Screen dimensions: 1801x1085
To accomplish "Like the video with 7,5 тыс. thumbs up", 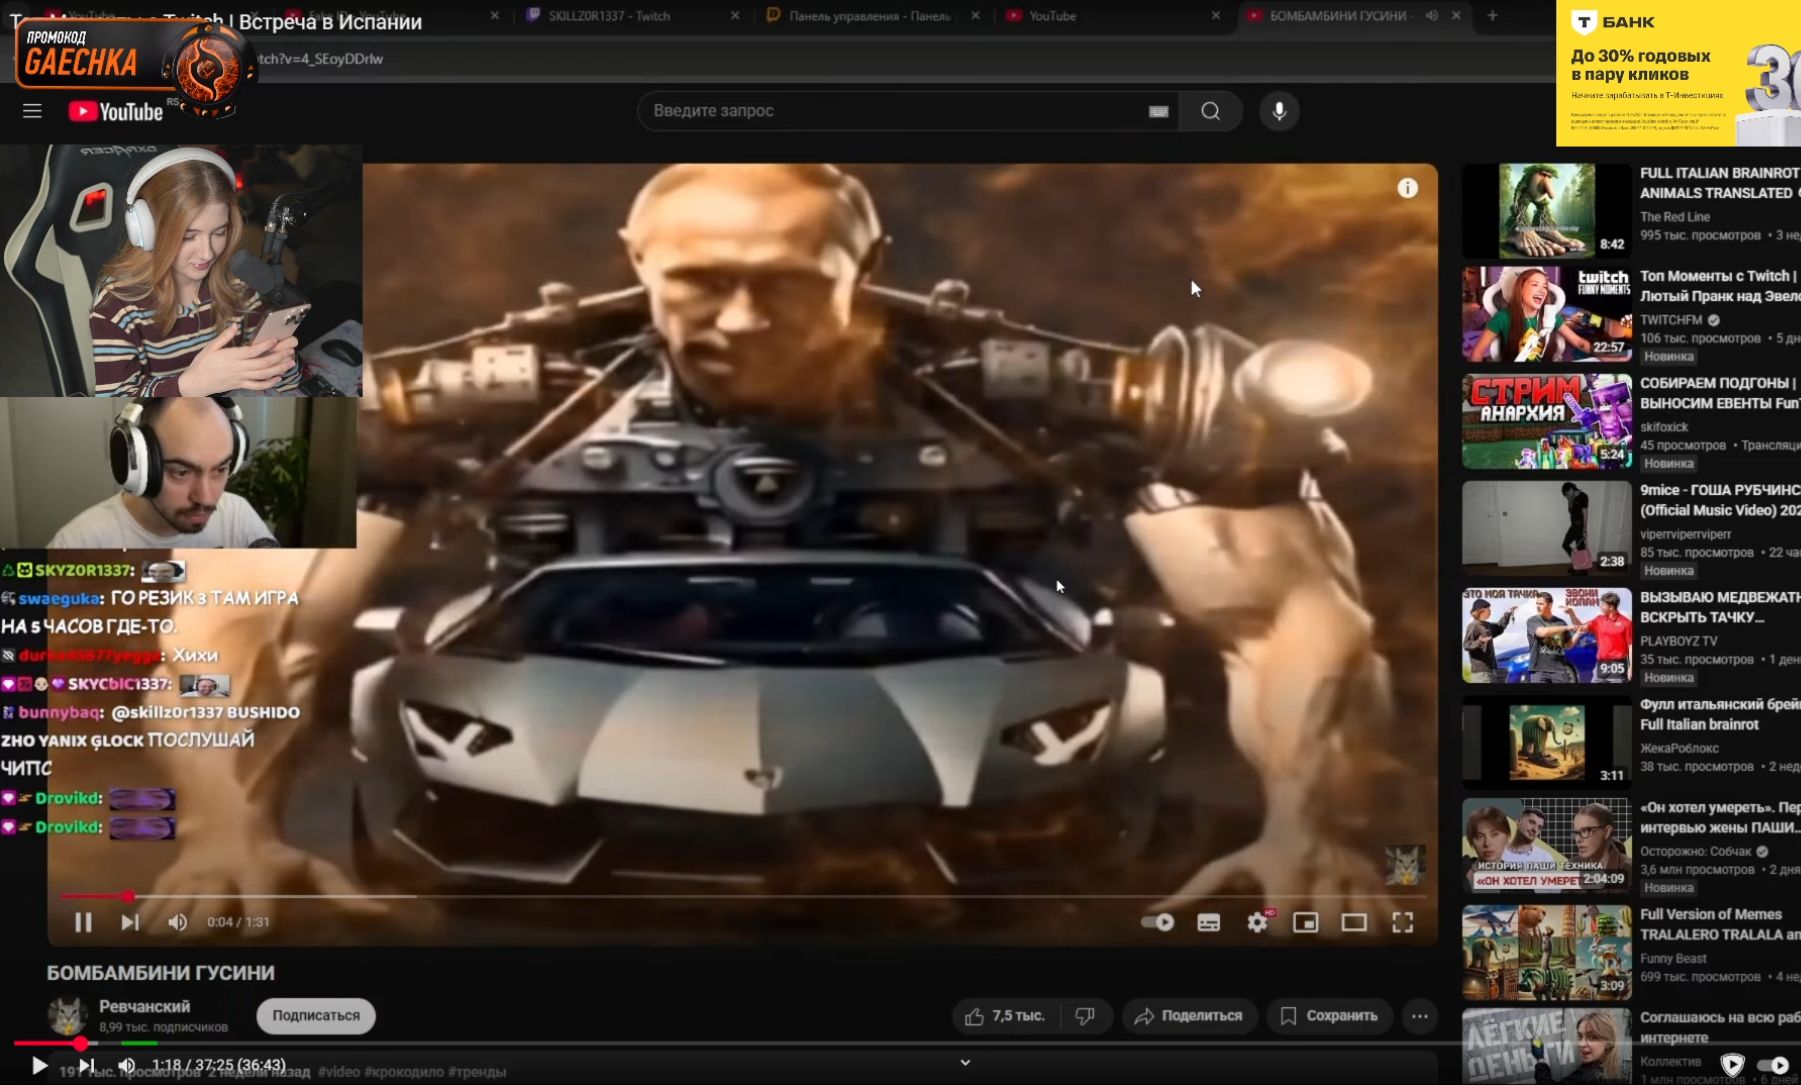I will pyautogui.click(x=1005, y=1016).
